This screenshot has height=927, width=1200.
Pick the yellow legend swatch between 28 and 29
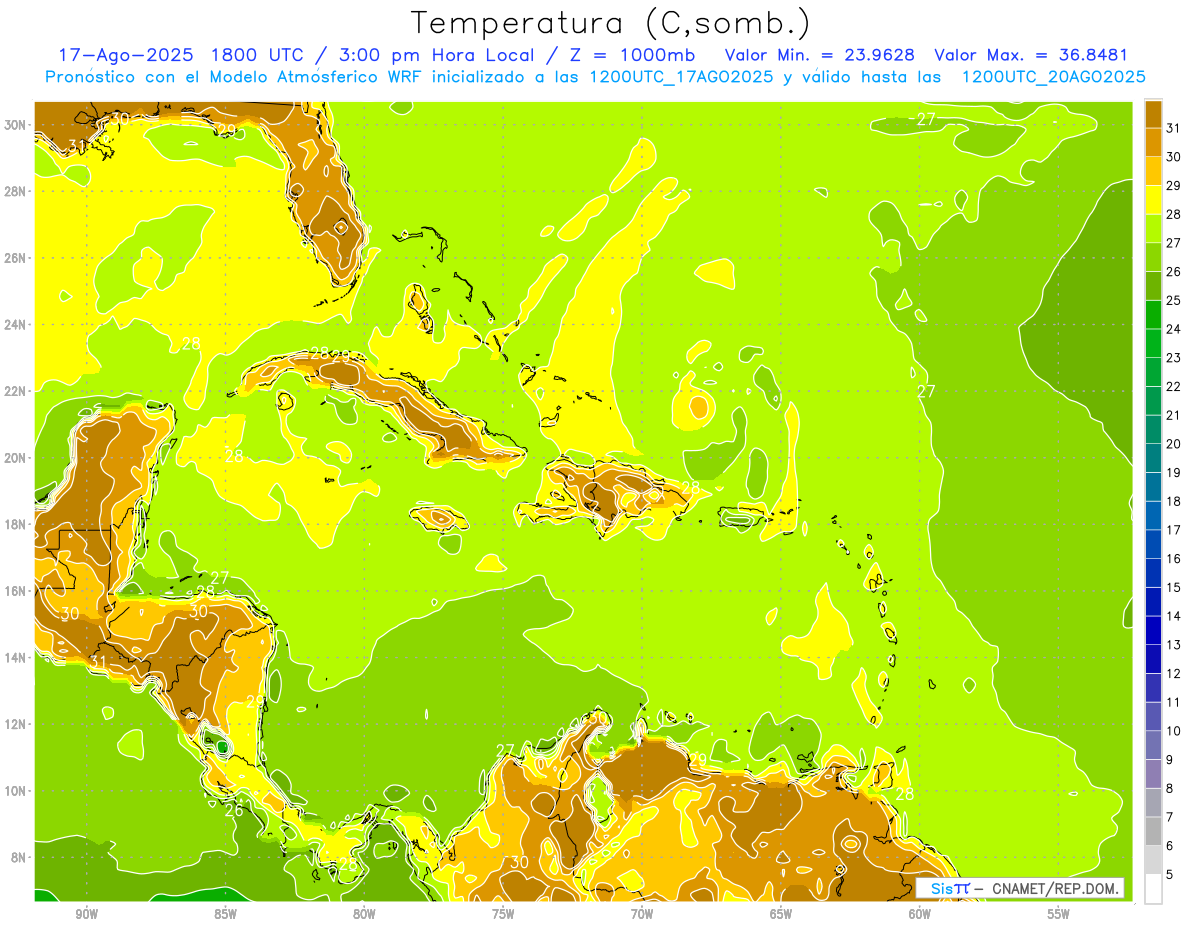(x=1153, y=199)
